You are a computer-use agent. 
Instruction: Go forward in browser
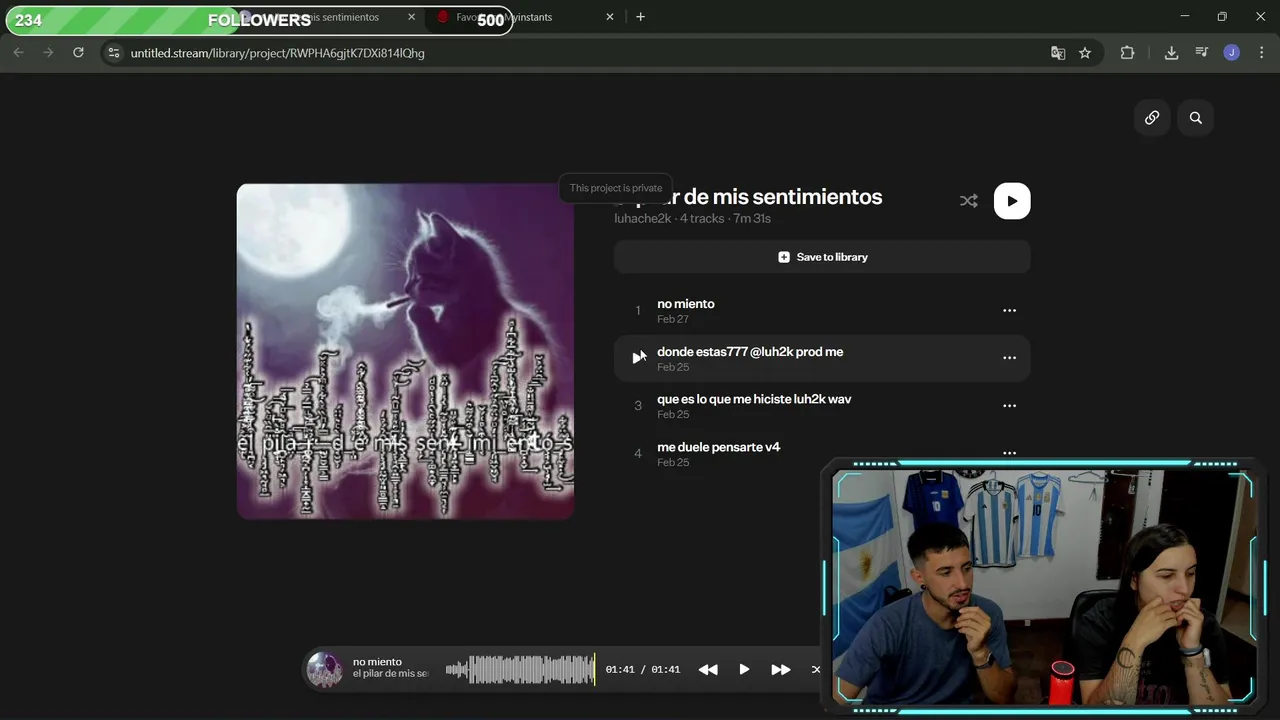click(48, 53)
